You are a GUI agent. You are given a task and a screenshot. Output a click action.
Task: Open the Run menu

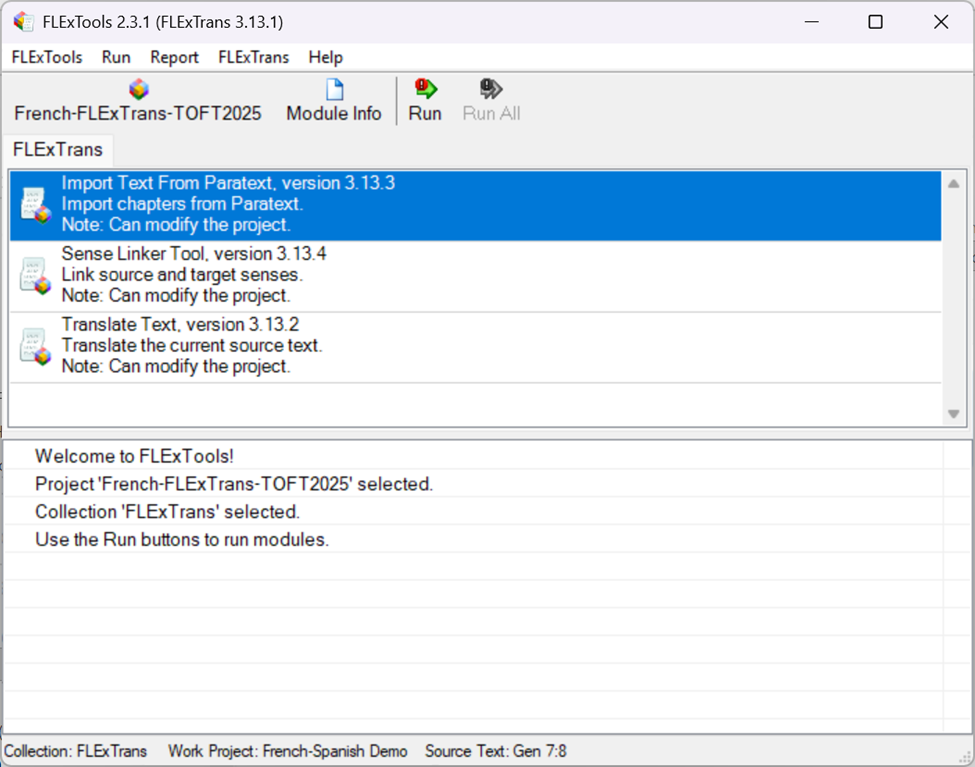click(116, 57)
